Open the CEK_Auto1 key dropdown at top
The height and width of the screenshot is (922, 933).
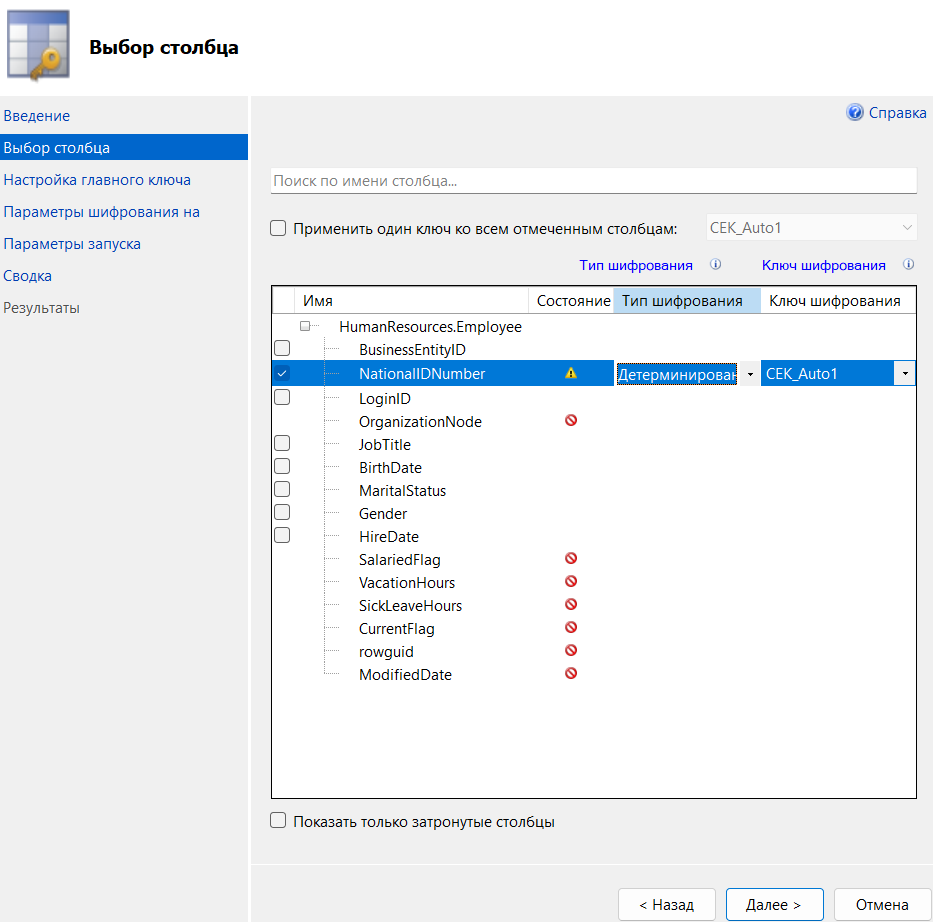point(811,228)
